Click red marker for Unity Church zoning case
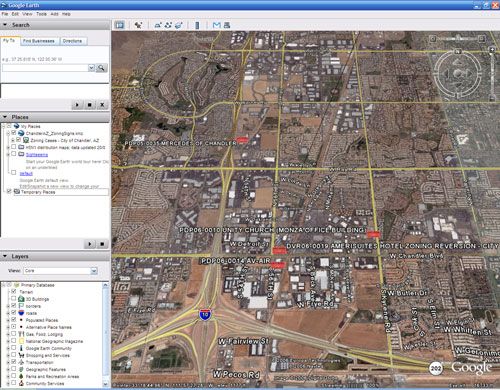This screenshot has width=500, height=390. 373,235
